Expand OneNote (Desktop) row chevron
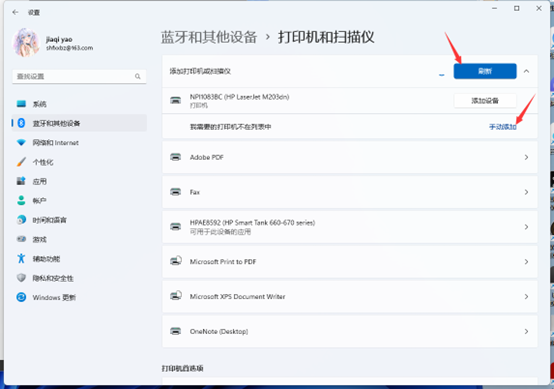The image size is (554, 389). 526,331
